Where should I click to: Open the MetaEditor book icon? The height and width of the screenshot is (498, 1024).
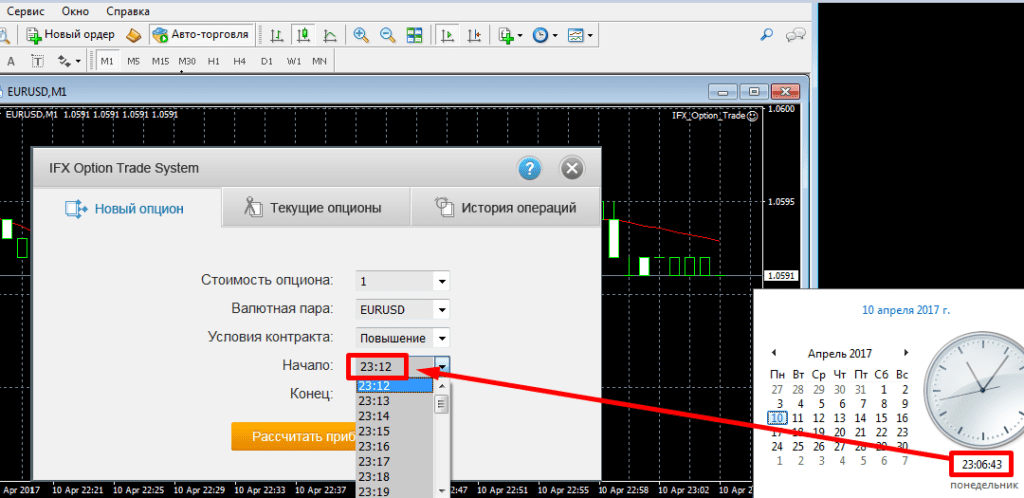pyautogui.click(x=134, y=35)
